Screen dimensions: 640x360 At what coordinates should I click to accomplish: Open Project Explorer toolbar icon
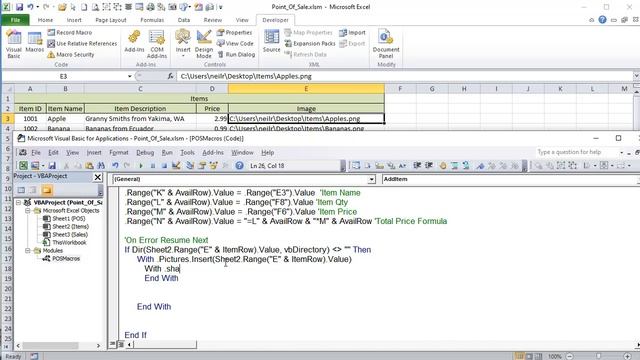[190, 166]
